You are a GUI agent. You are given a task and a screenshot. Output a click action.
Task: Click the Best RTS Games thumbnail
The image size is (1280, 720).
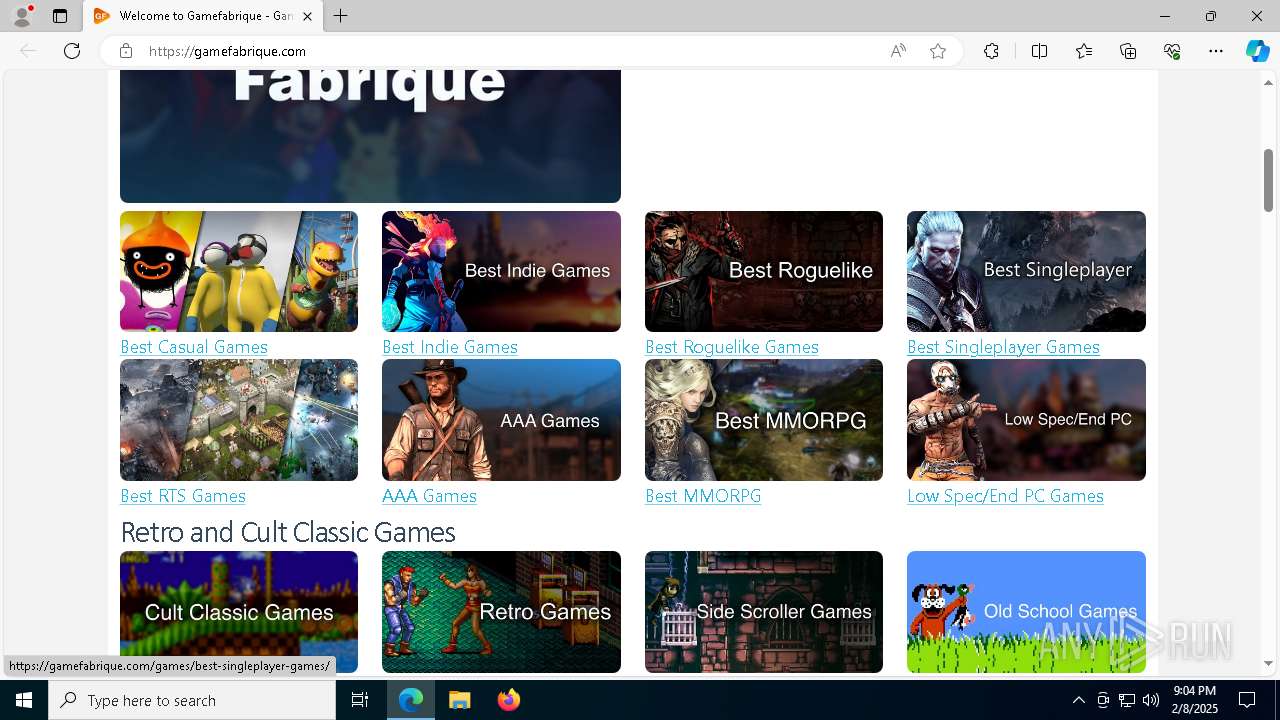click(239, 420)
